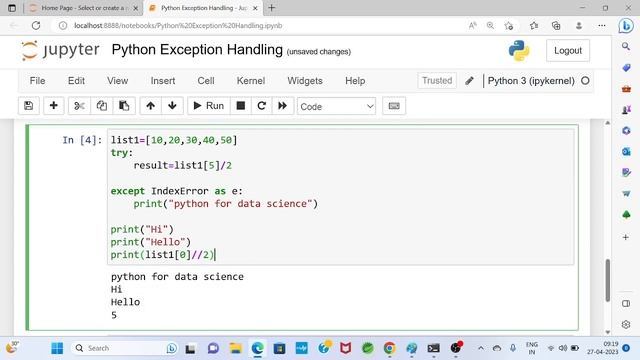The width and height of the screenshot is (640, 360).
Task: Click the taskbar Search box
Action: tap(125, 348)
